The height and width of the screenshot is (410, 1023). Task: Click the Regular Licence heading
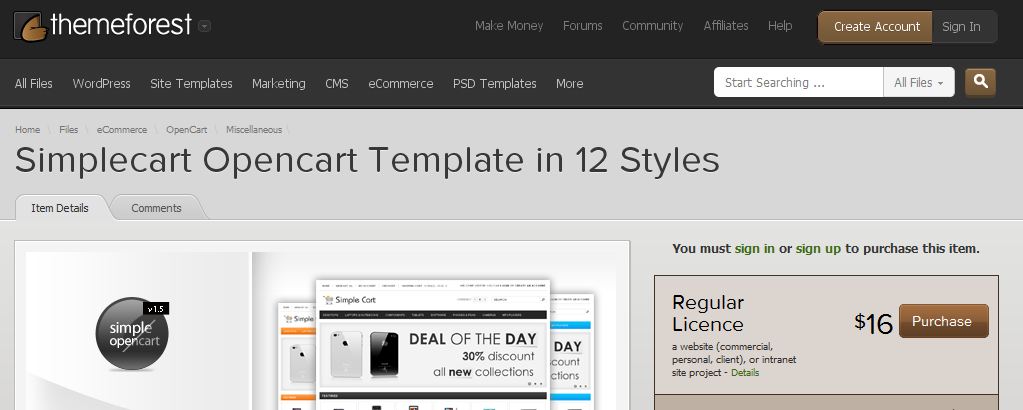click(708, 313)
